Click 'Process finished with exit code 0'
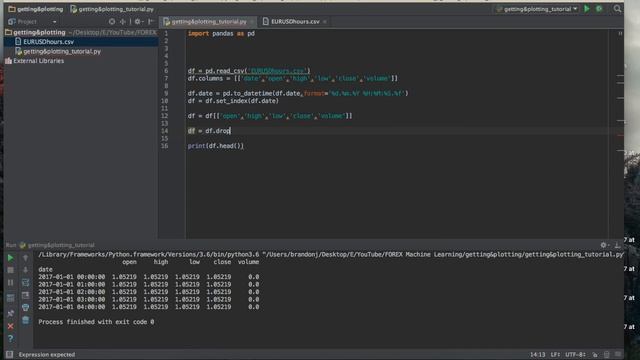 [96, 322]
